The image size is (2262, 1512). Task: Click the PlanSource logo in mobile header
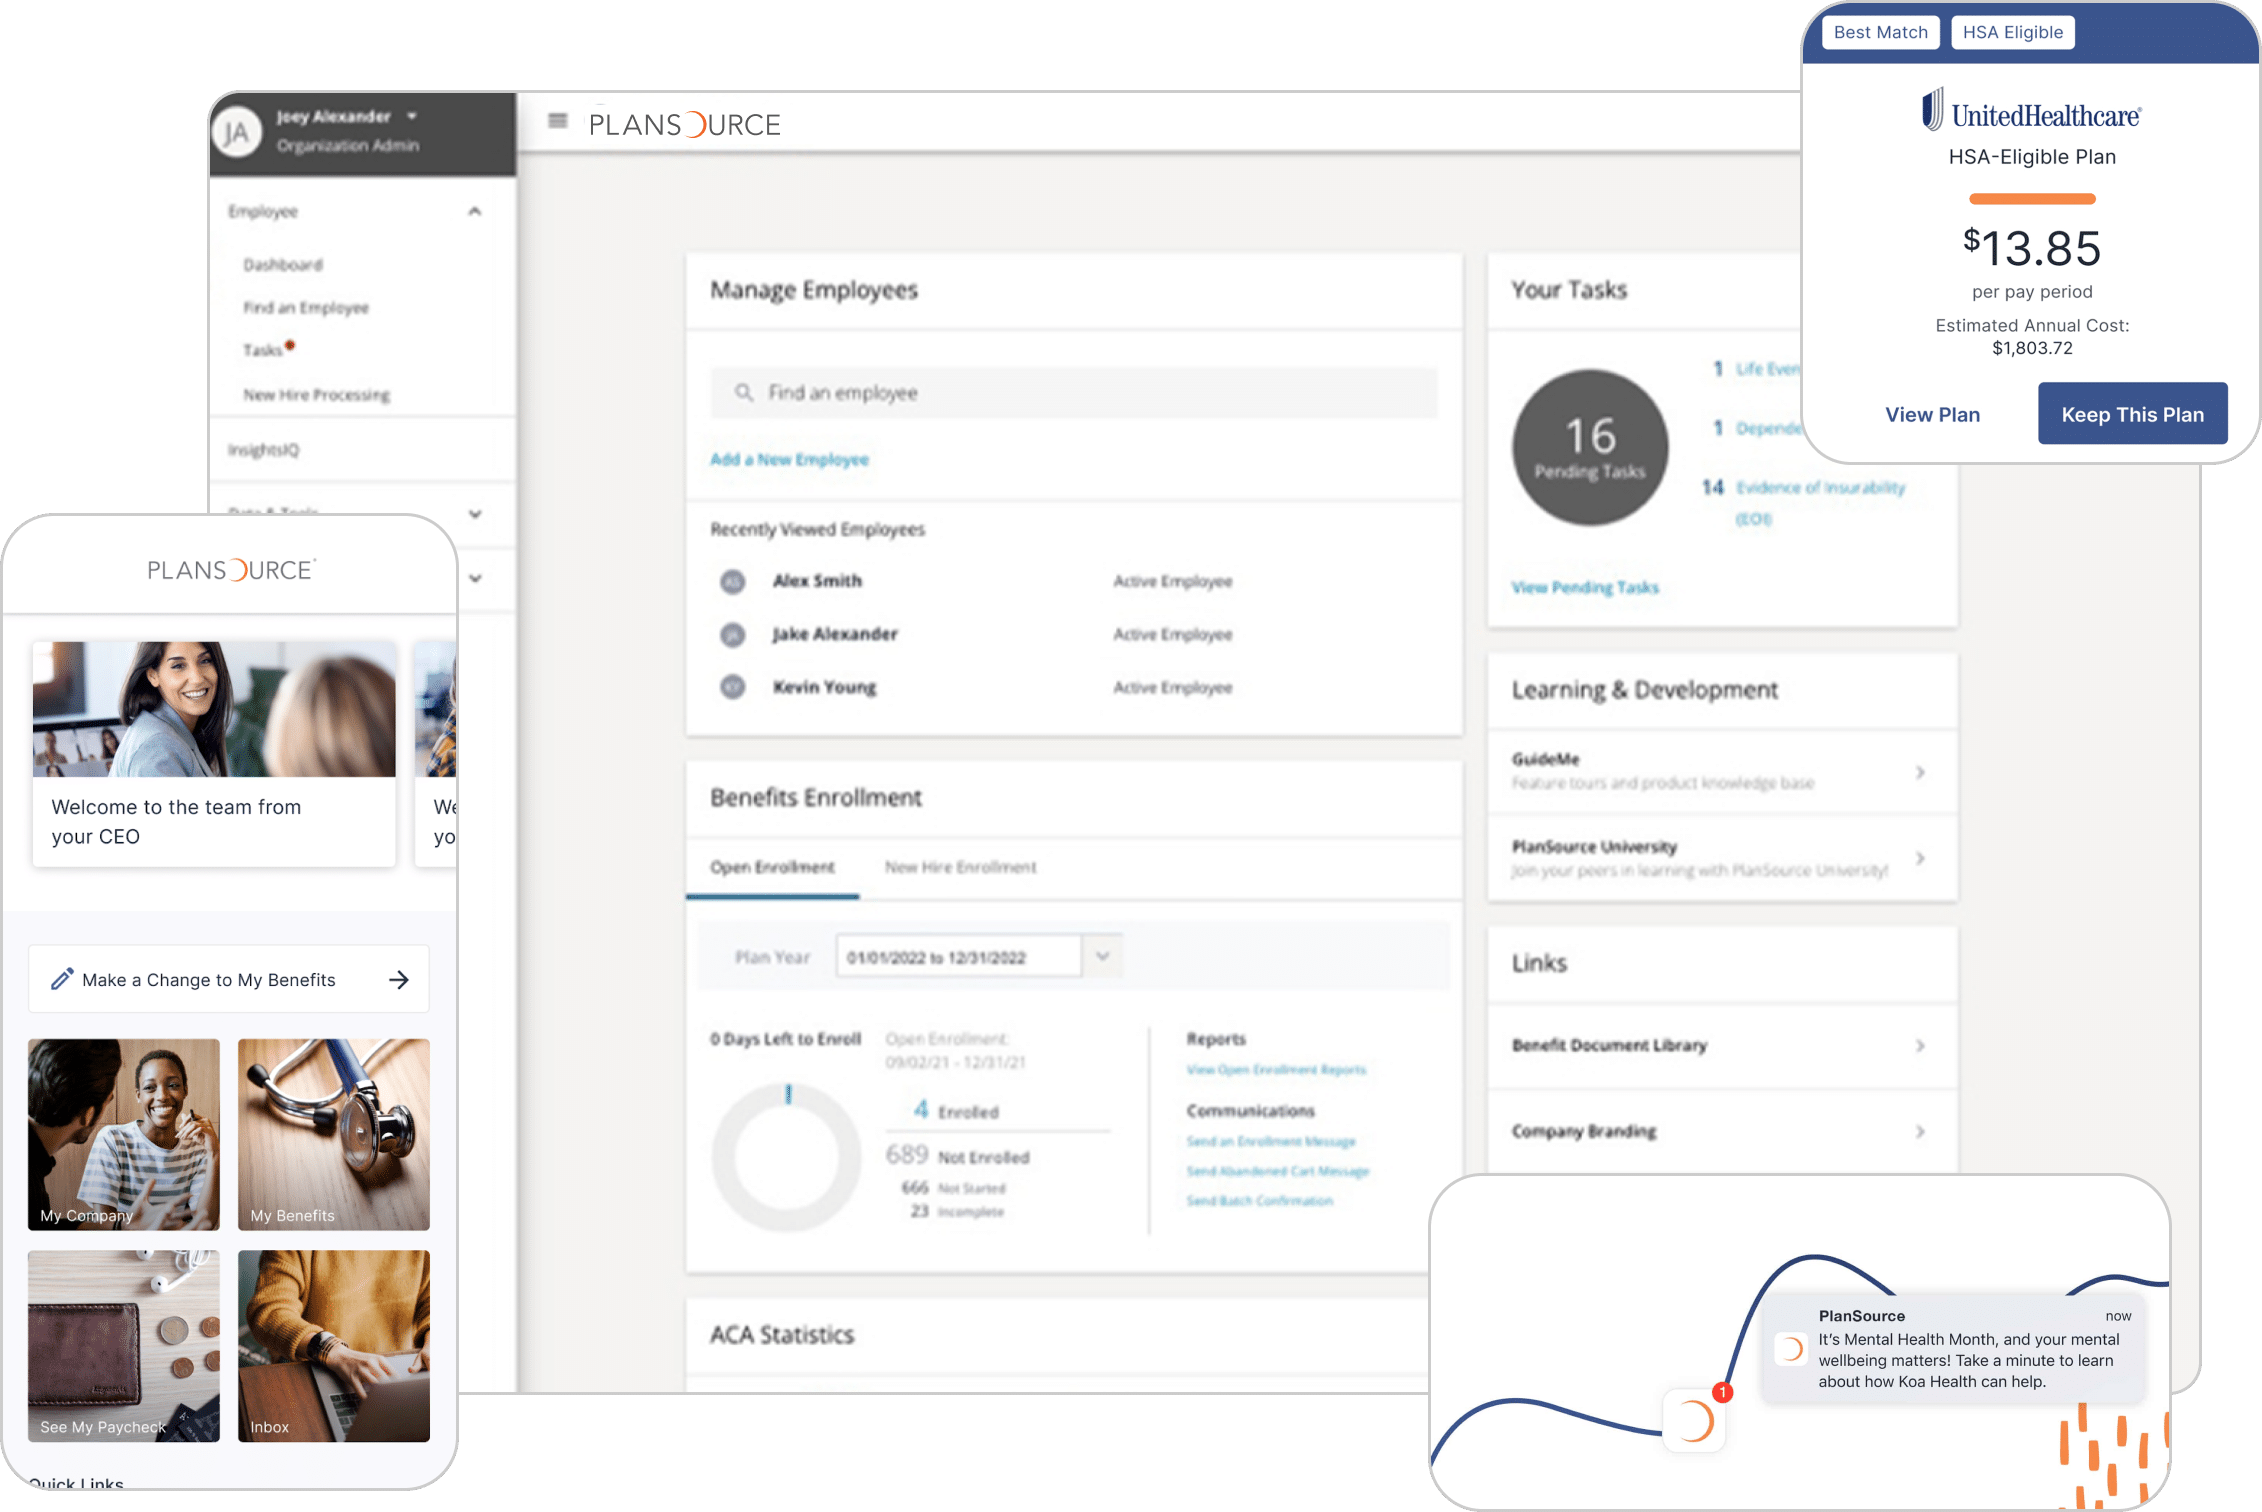pos(231,570)
